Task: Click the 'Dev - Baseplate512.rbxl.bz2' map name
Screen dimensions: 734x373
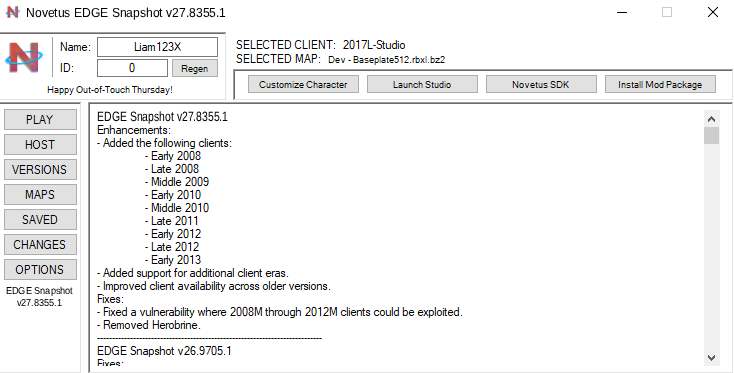Action: [387, 60]
